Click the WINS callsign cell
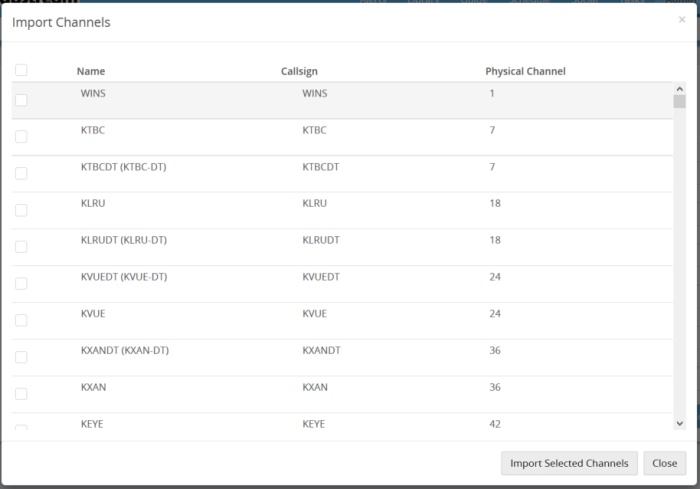 (315, 93)
